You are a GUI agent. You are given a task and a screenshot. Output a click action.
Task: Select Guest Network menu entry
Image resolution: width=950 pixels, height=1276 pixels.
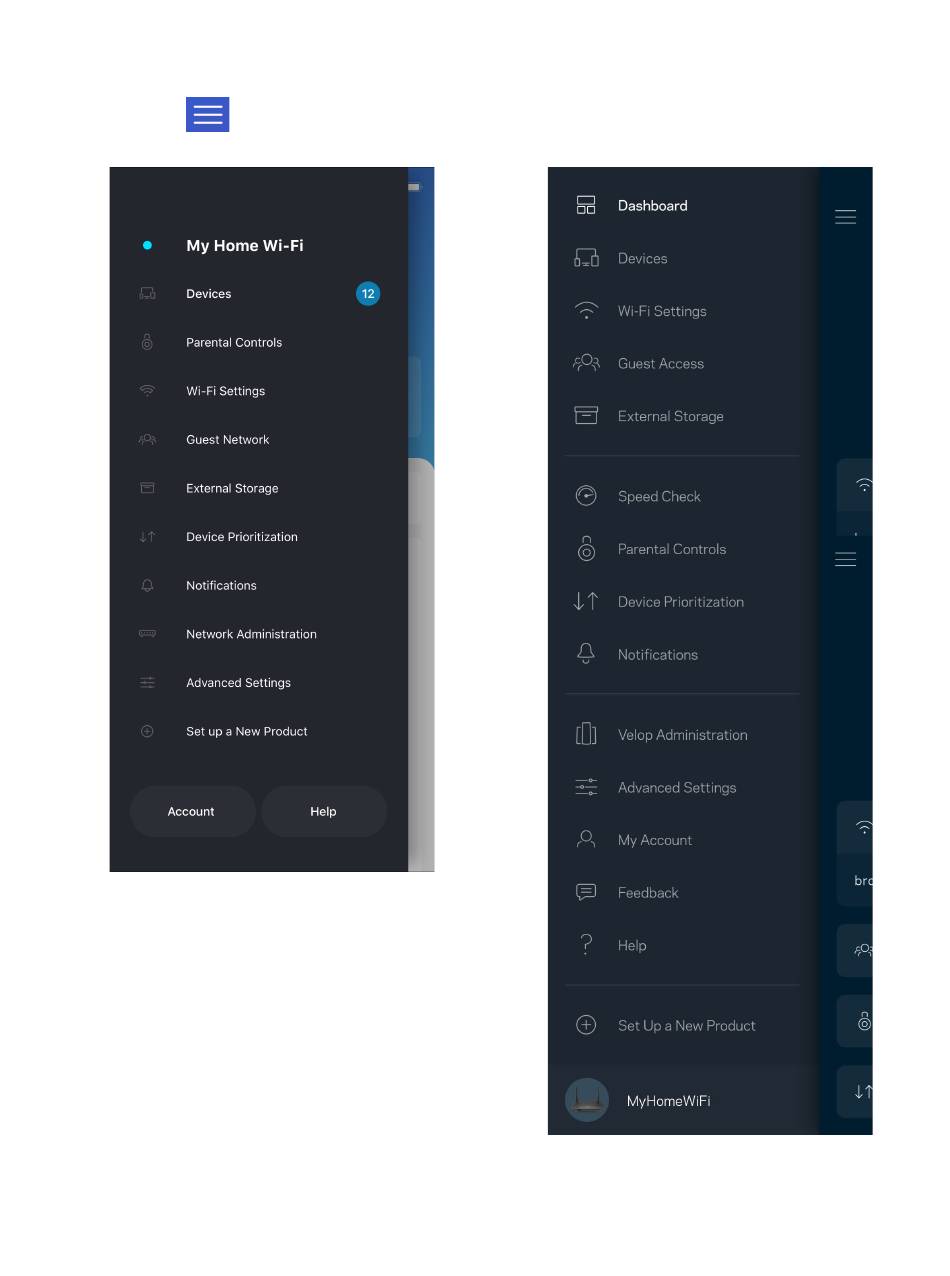(228, 440)
